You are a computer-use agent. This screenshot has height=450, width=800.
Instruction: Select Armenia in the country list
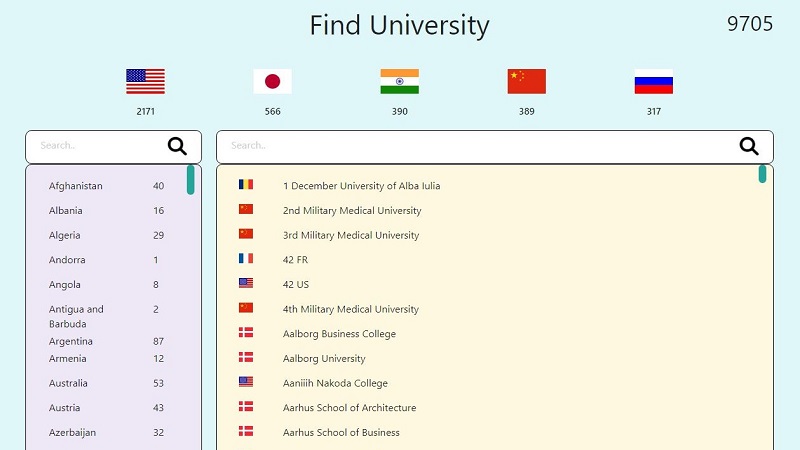click(67, 358)
